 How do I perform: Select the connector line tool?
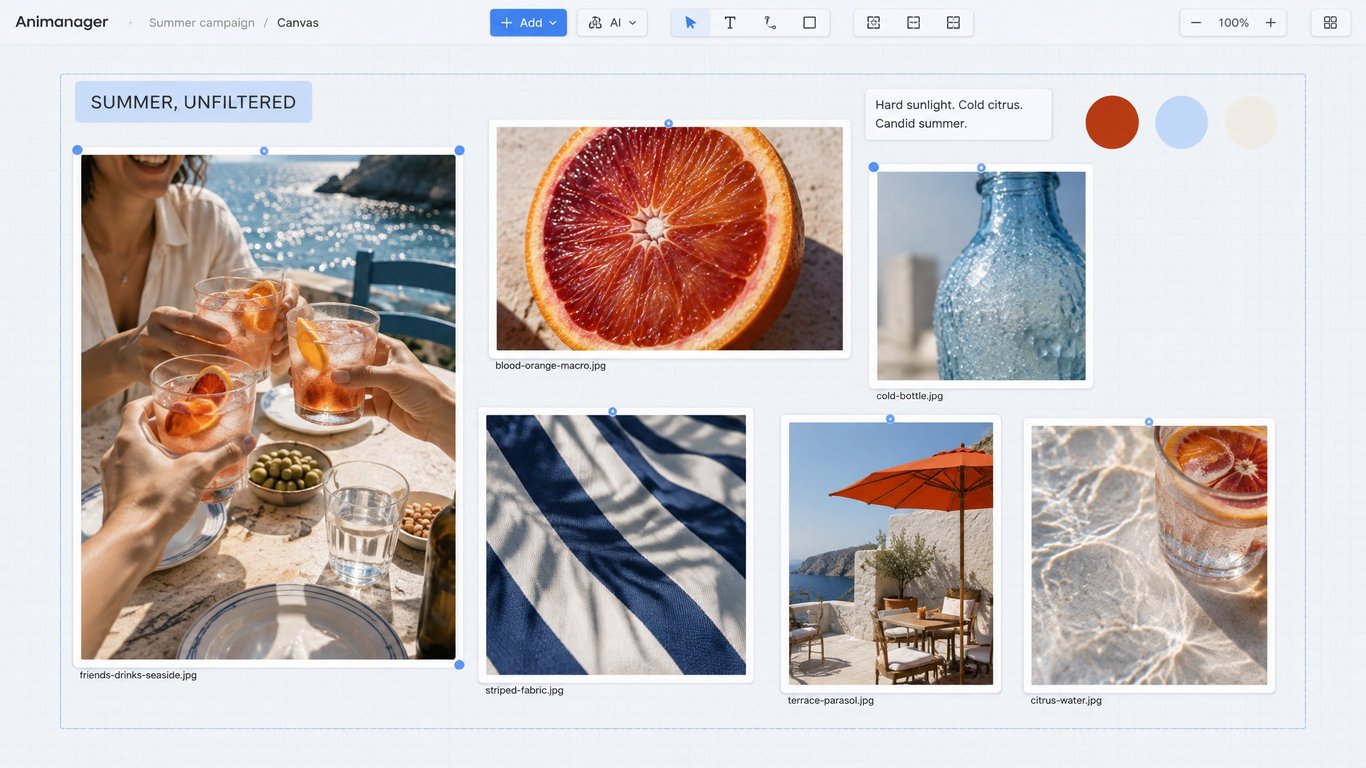click(x=770, y=23)
